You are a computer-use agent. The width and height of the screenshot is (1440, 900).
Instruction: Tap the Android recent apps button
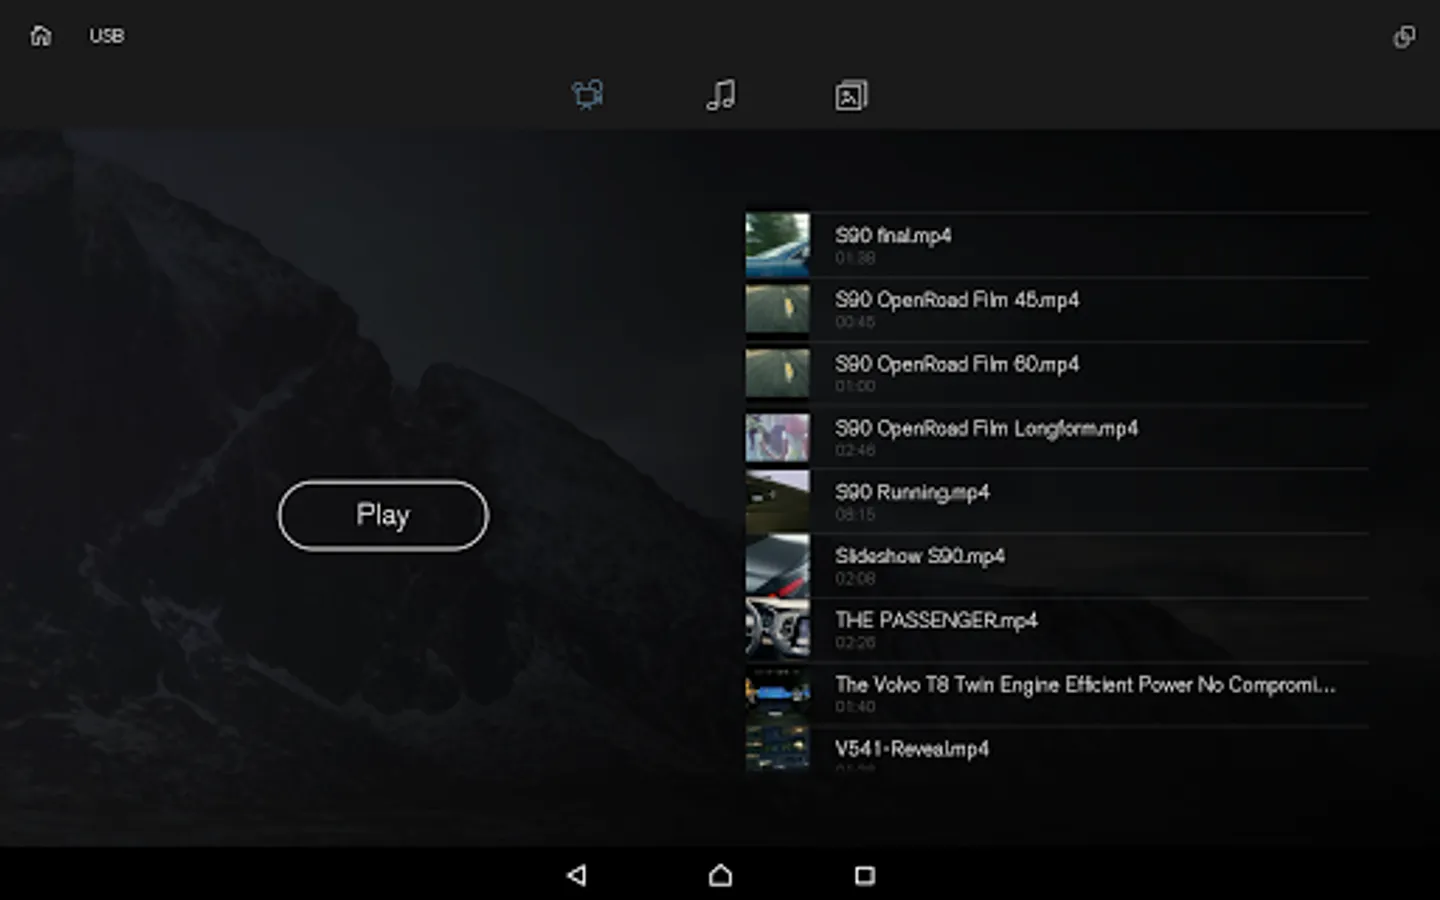[x=865, y=875]
